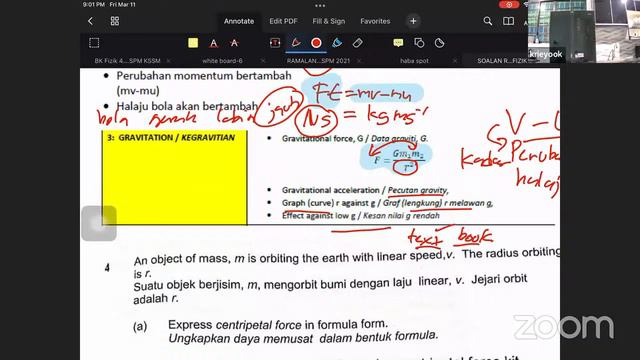640x360 pixels.
Task: Click the 'Graph (curve) r against g' line
Action: (x=387, y=203)
